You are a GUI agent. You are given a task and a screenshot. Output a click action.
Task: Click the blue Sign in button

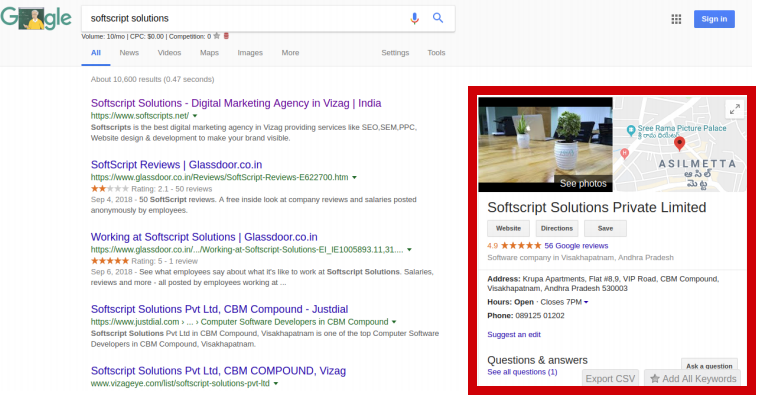click(715, 19)
